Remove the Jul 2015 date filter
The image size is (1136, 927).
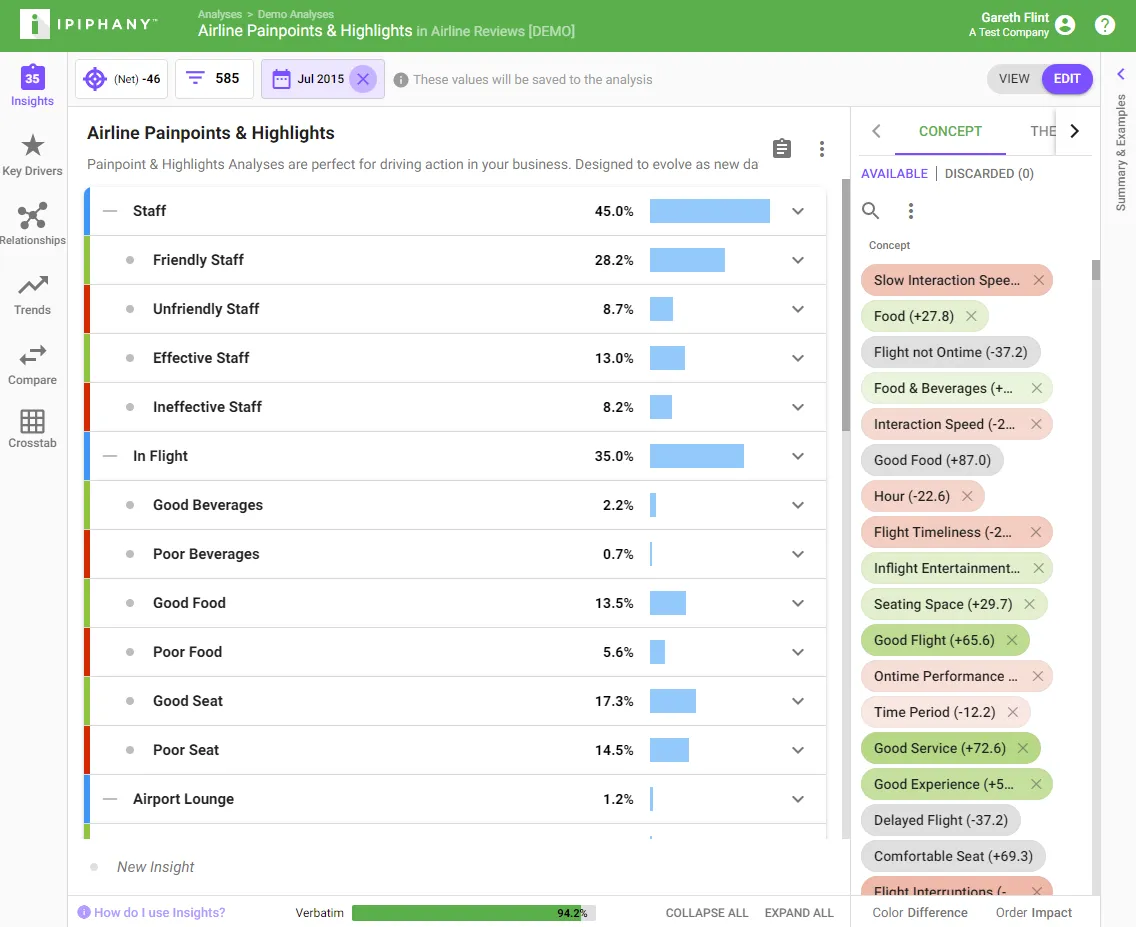coord(363,79)
